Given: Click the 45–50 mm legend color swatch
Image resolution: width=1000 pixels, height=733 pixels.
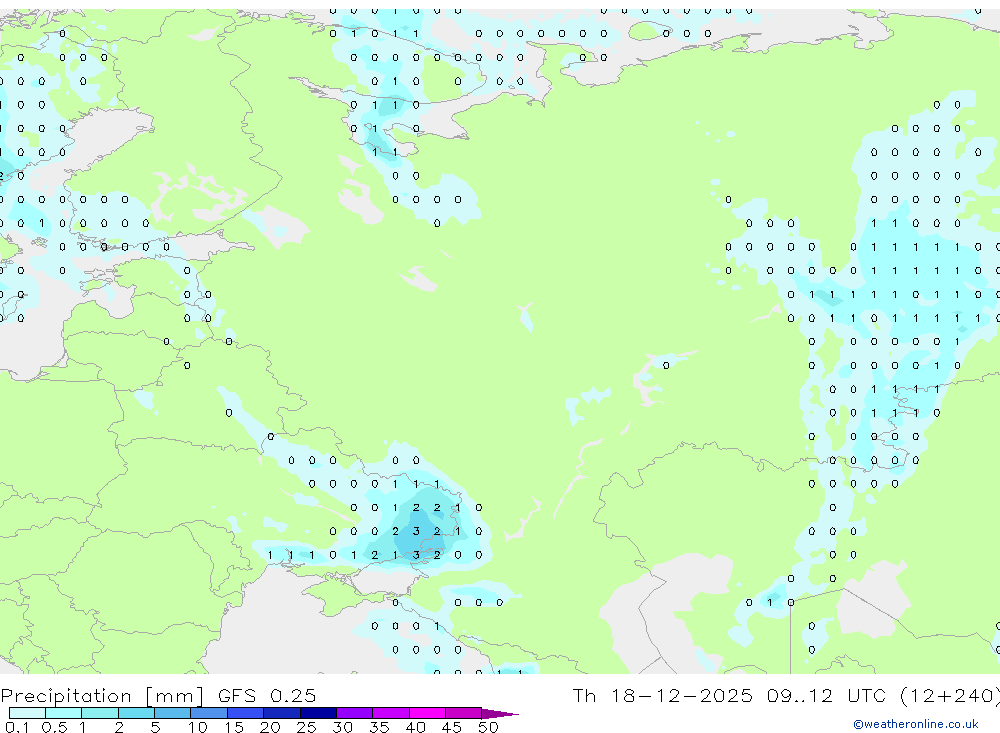Looking at the screenshot, I should coord(464,713).
